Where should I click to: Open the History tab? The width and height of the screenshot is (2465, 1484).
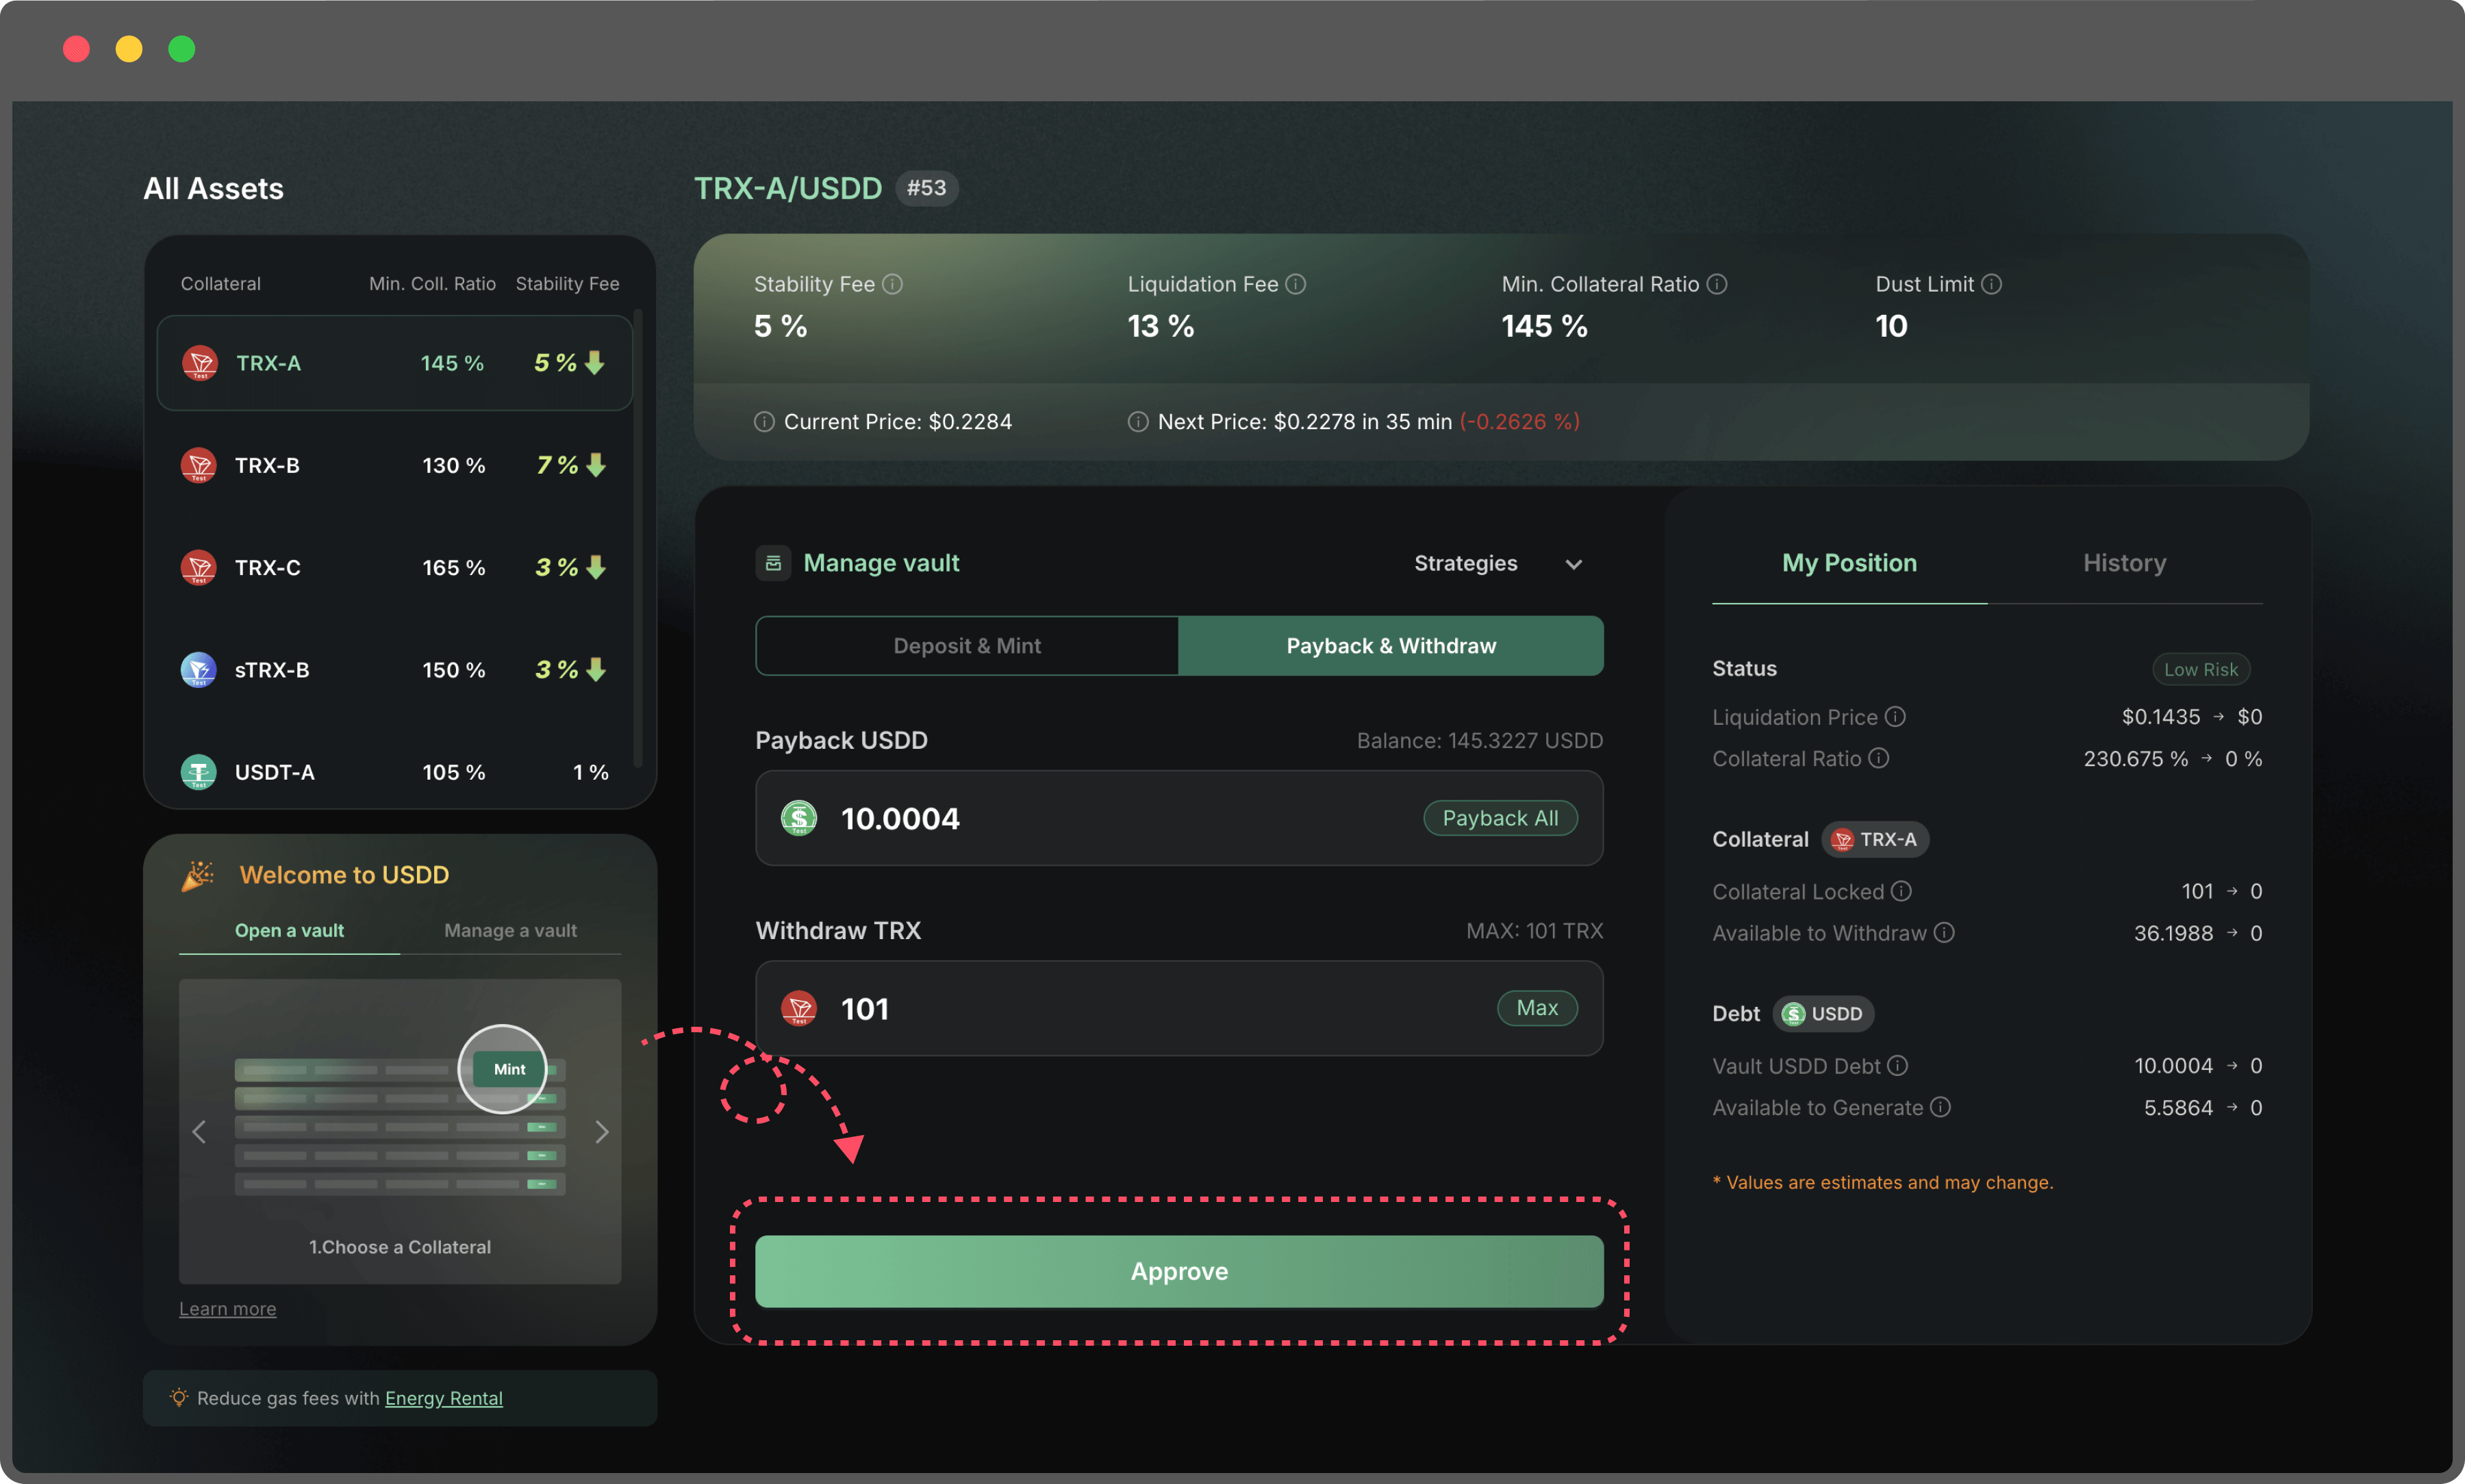pyautogui.click(x=2124, y=563)
